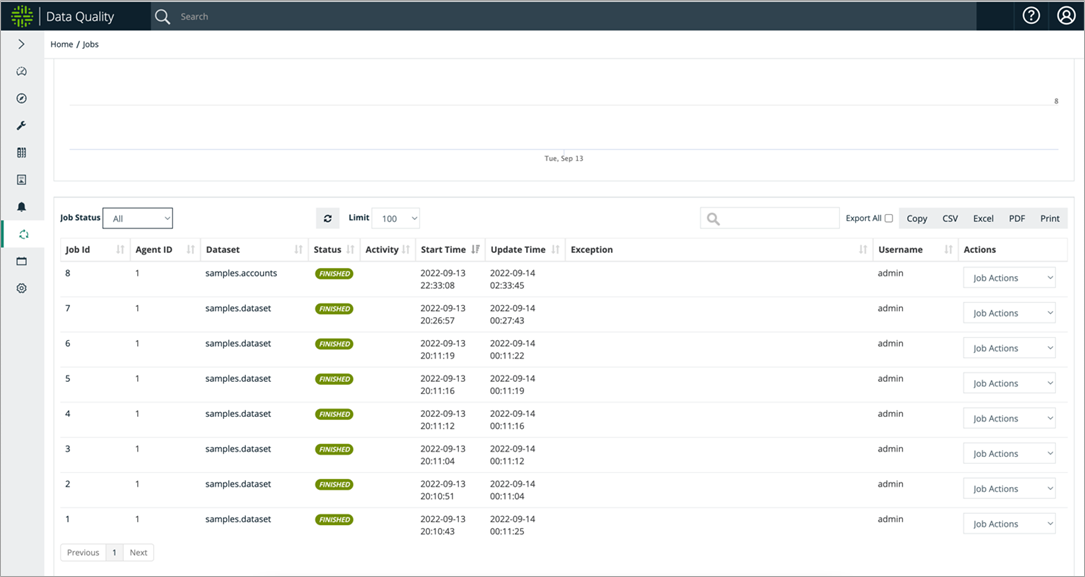1085x577 pixels.
Task: Open the wrench tools icon in sidebar
Action: pyautogui.click(x=21, y=126)
